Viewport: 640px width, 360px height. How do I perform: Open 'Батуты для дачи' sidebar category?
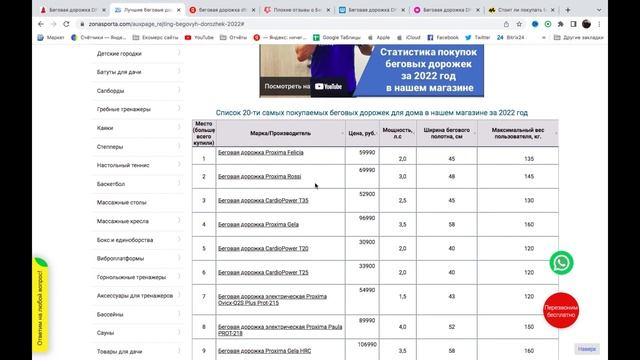click(x=119, y=72)
